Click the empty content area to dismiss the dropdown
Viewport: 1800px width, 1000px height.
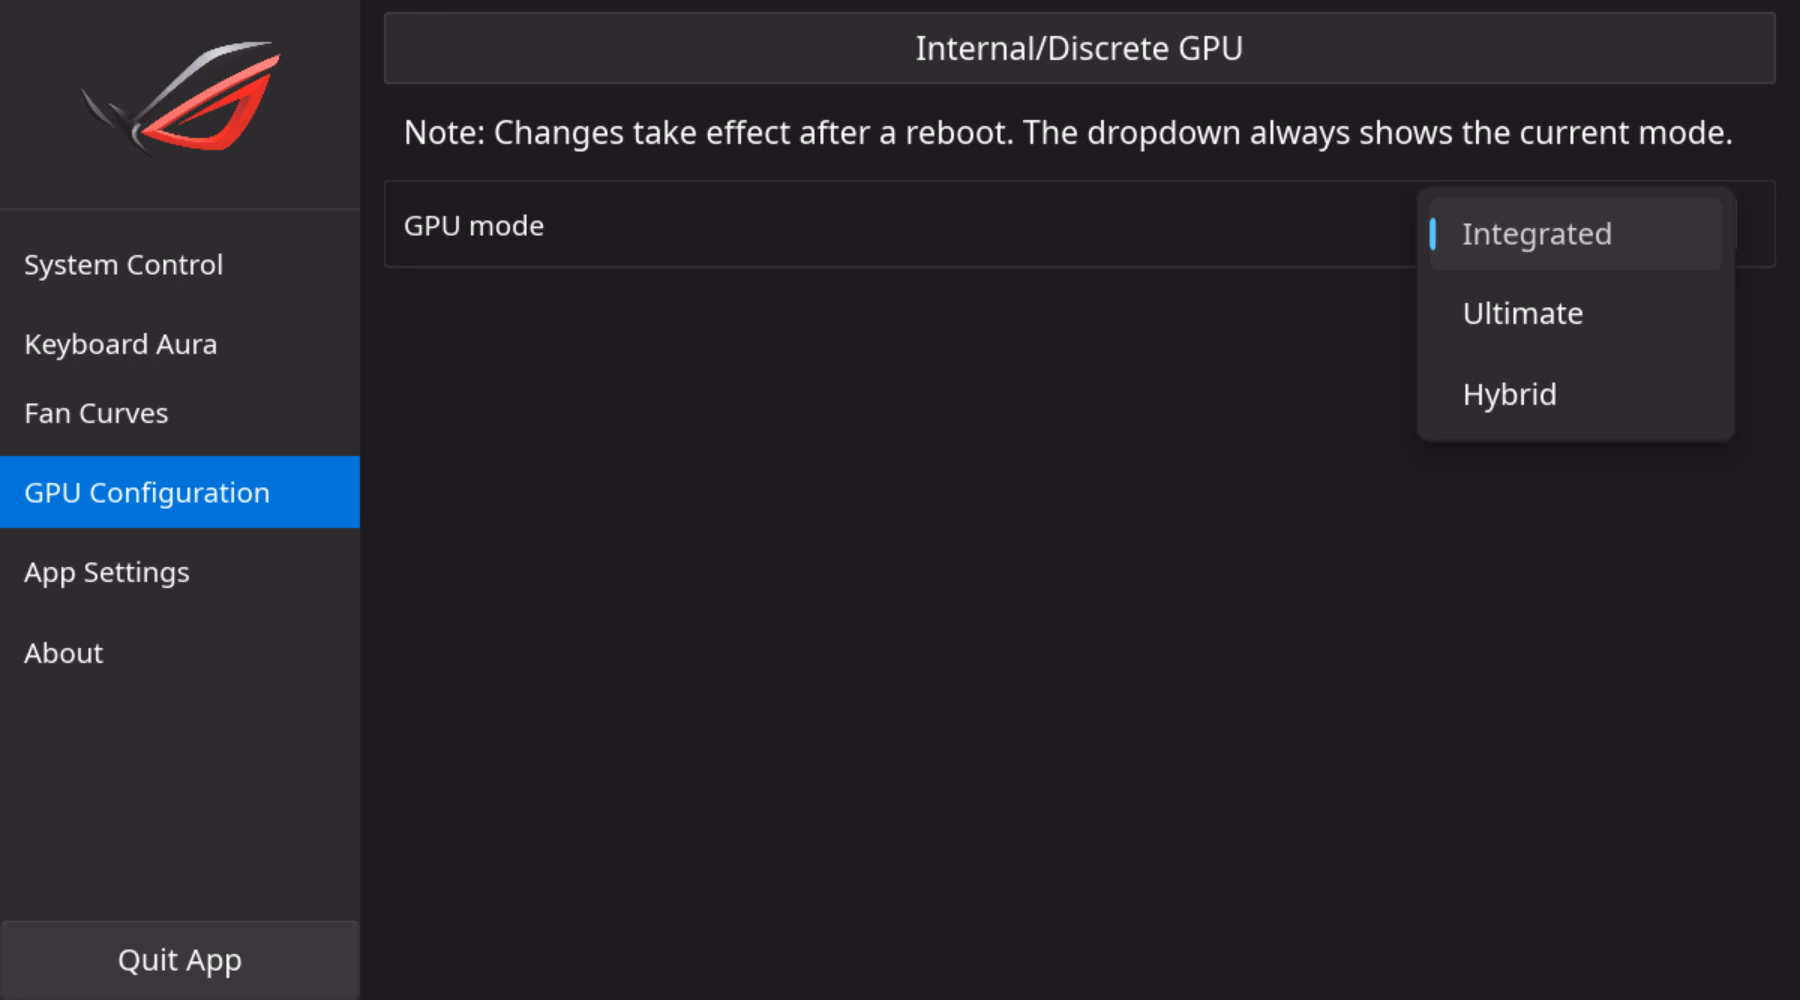point(900,650)
